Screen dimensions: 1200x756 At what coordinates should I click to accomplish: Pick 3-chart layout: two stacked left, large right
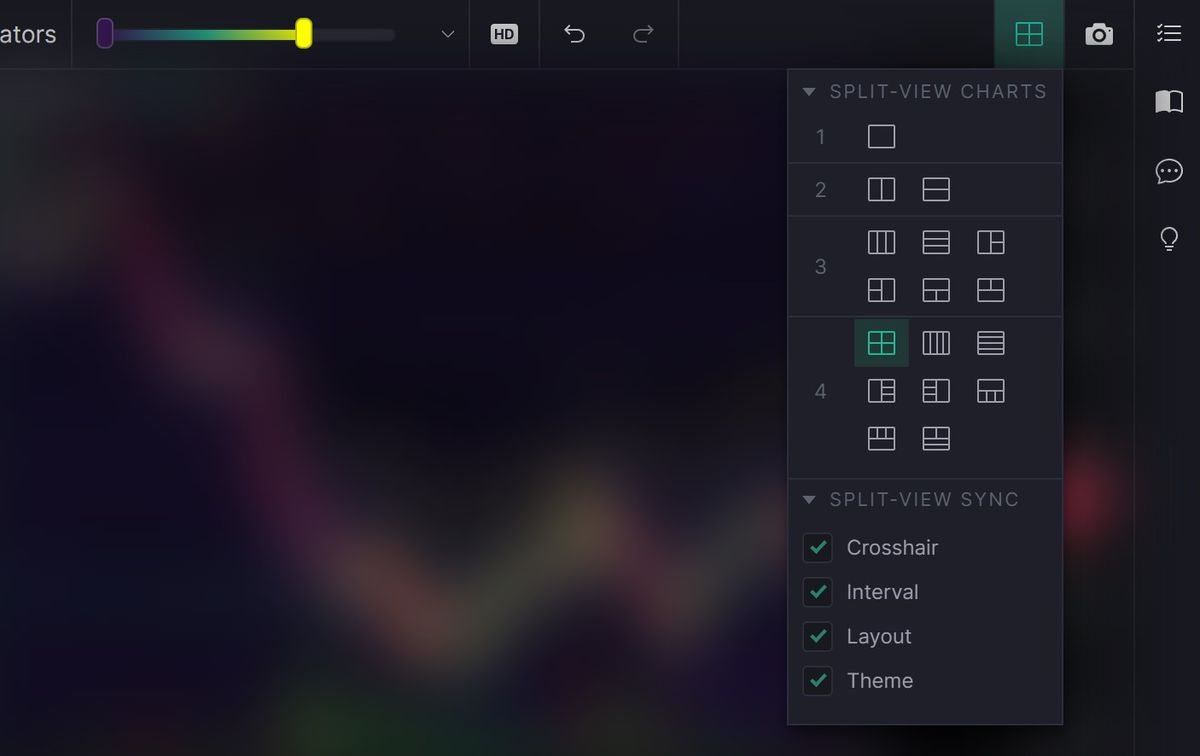point(881,290)
